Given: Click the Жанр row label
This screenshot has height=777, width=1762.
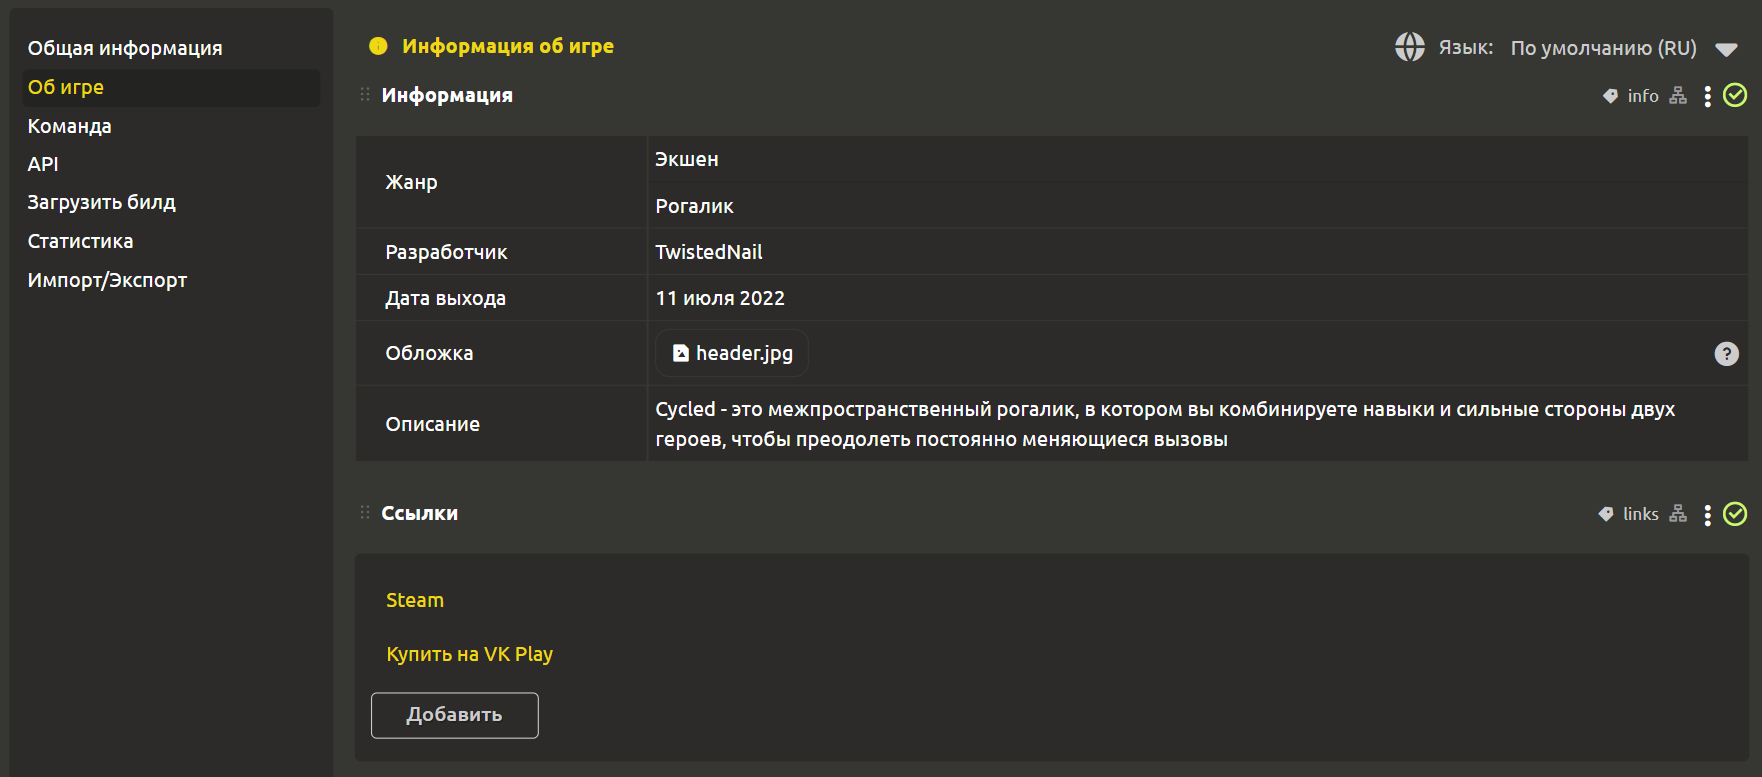Looking at the screenshot, I should click(x=411, y=182).
